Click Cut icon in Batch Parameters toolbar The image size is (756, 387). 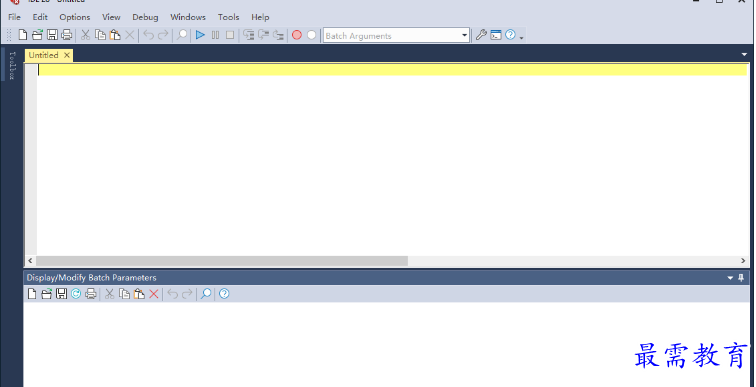click(x=109, y=294)
